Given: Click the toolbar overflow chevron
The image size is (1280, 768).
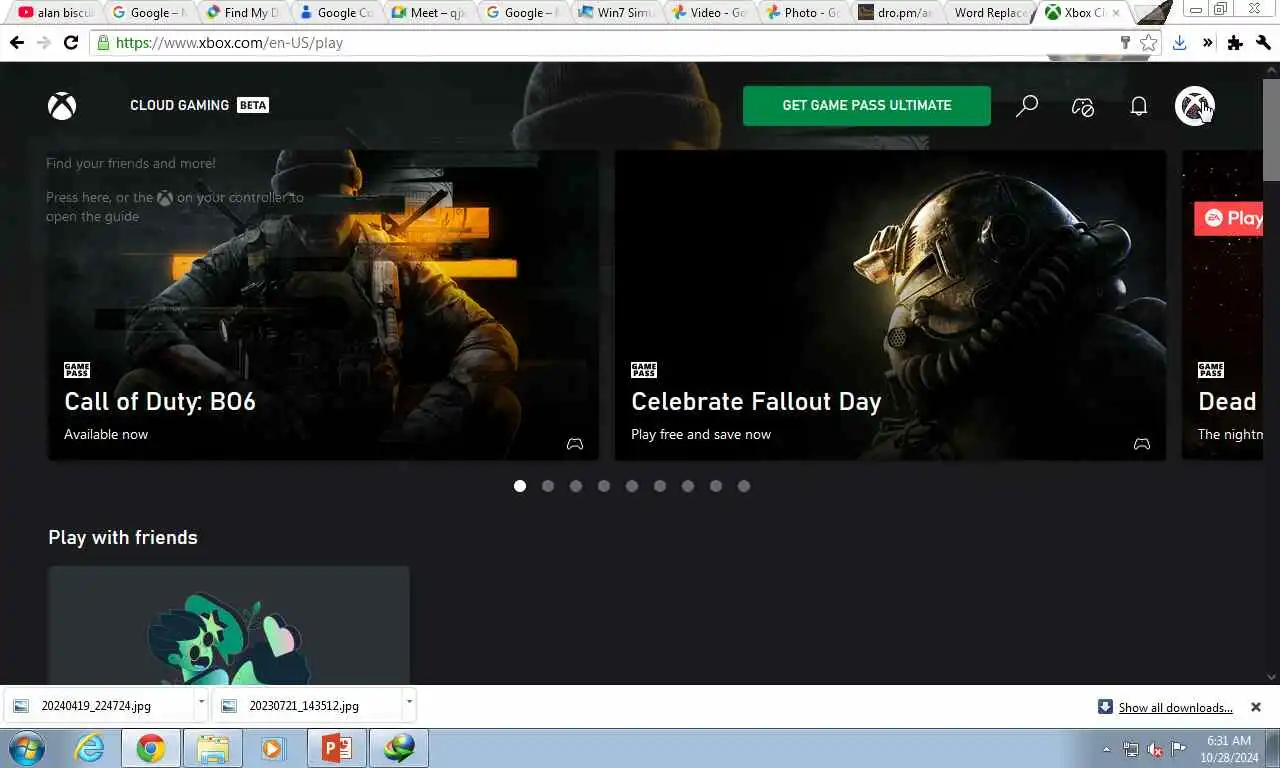Looking at the screenshot, I should pos(1208,43).
